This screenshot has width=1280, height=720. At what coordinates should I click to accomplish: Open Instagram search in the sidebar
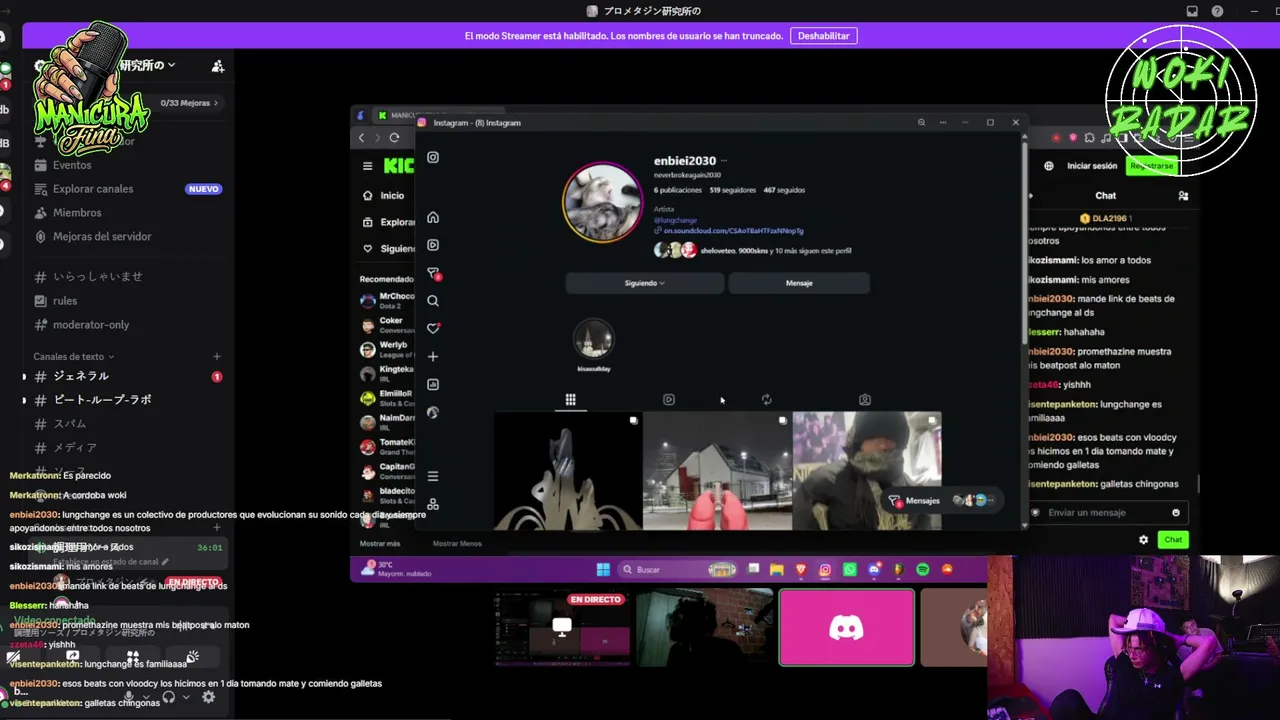[x=433, y=301]
